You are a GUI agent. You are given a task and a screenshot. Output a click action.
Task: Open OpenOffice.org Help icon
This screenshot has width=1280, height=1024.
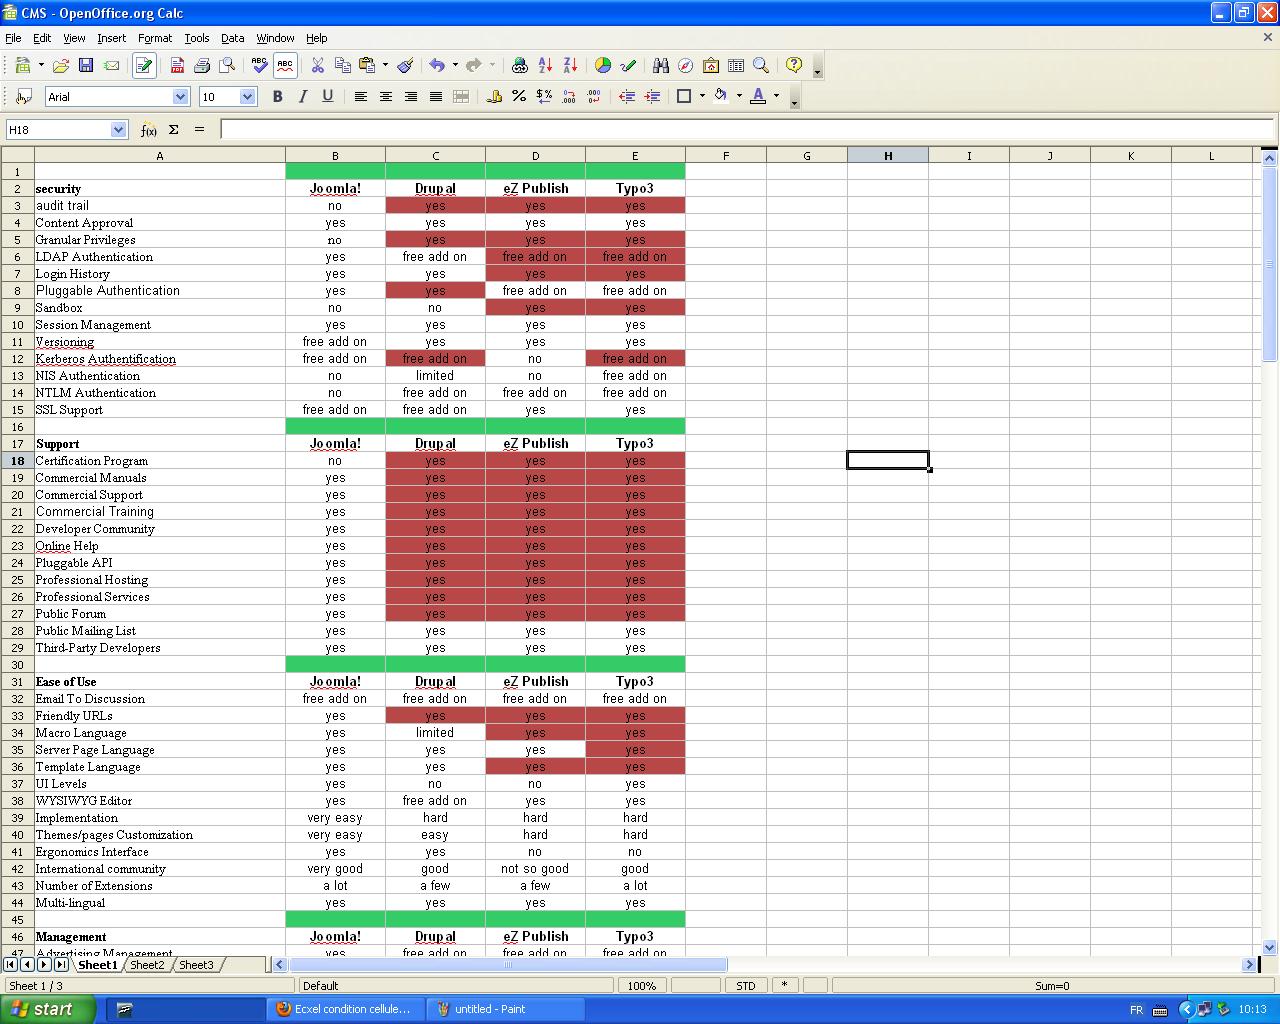click(x=794, y=65)
